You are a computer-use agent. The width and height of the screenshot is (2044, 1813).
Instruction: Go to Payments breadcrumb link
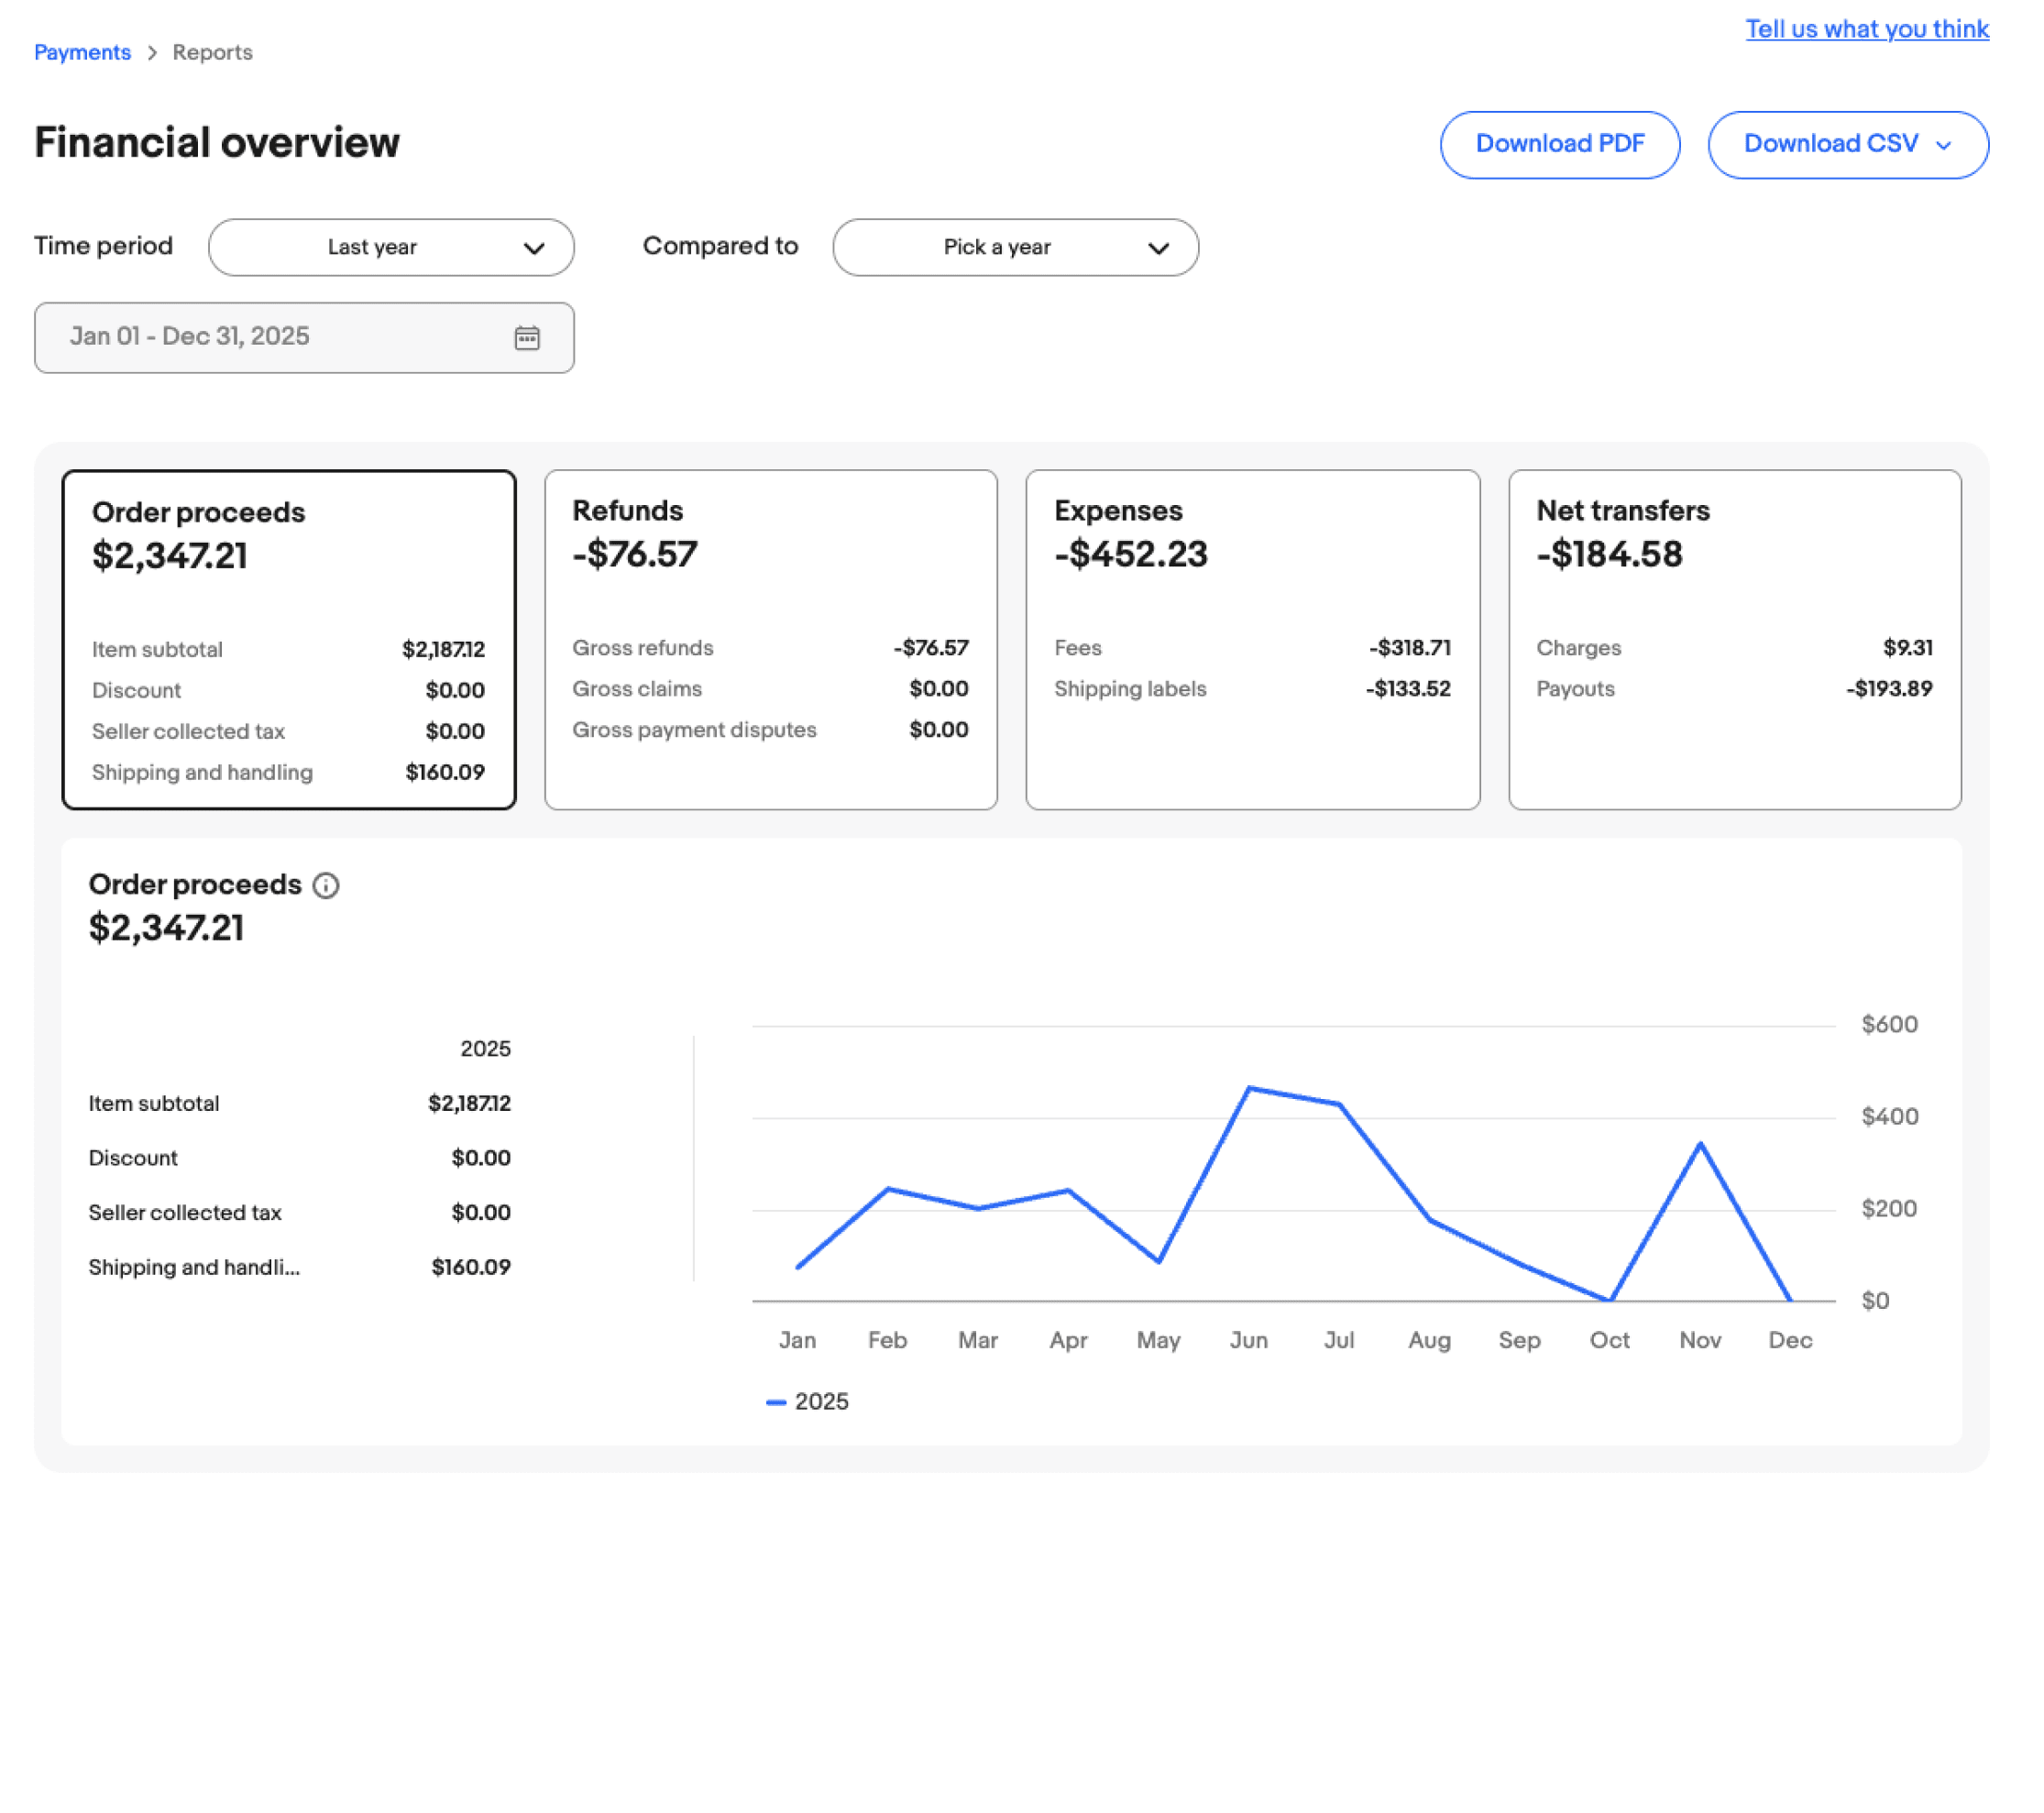pos(82,53)
